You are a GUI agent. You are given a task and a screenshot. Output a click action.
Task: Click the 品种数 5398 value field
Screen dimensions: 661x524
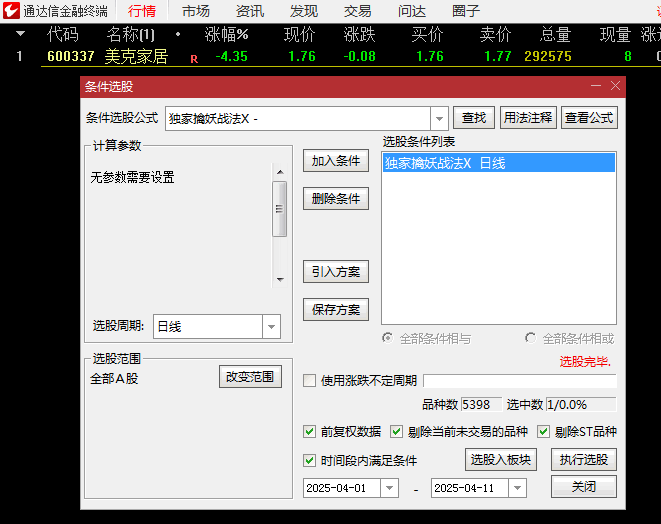481,405
